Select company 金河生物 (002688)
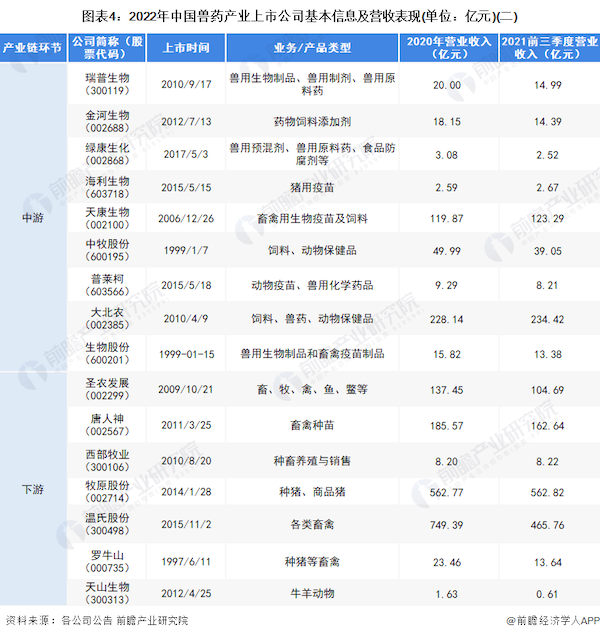Screen dimensions: 600x637 [107, 121]
